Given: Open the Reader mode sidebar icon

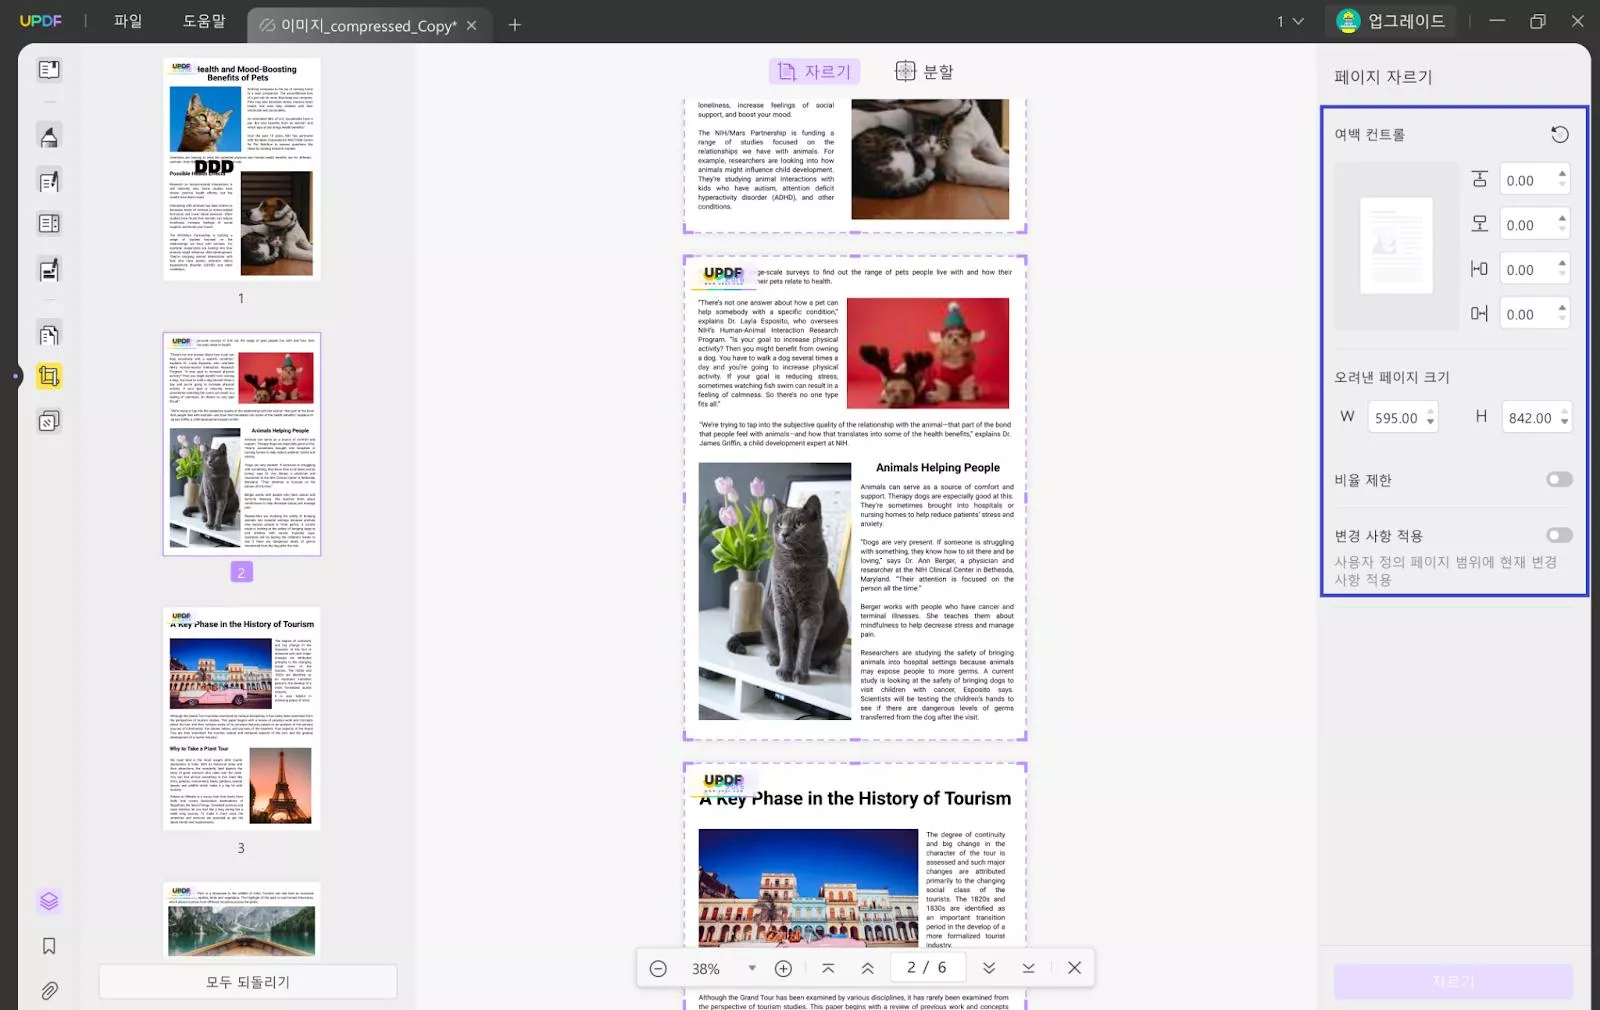Looking at the screenshot, I should 49,70.
